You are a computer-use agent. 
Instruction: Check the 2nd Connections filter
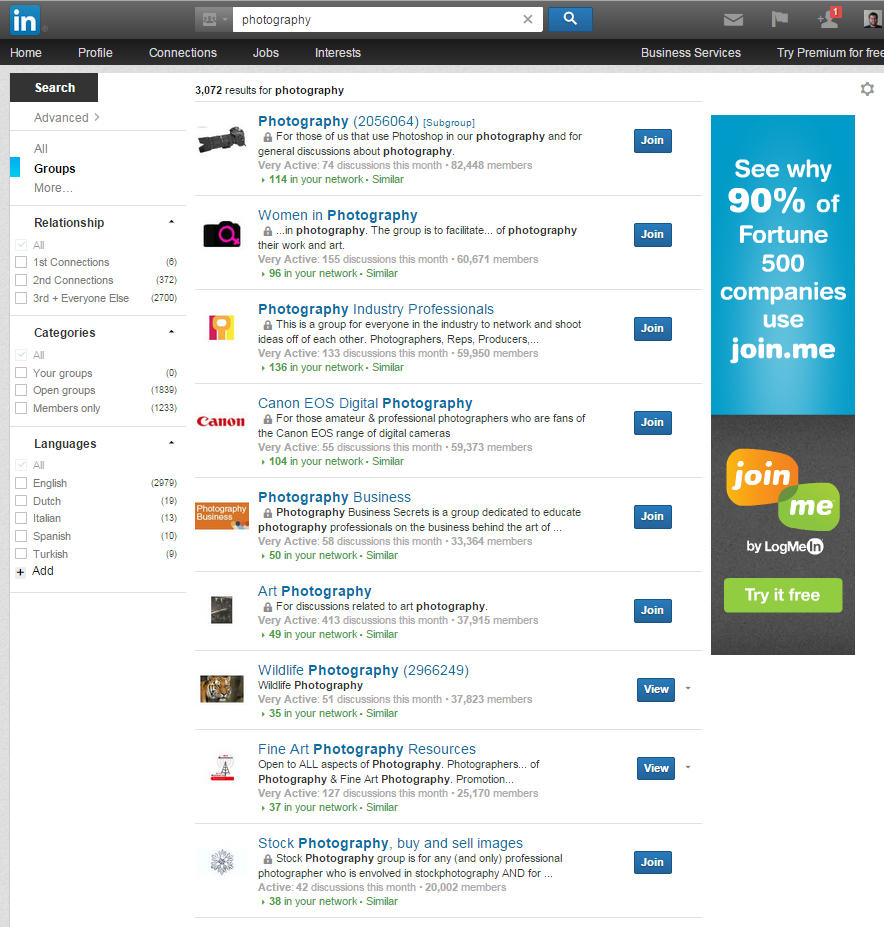click(21, 280)
